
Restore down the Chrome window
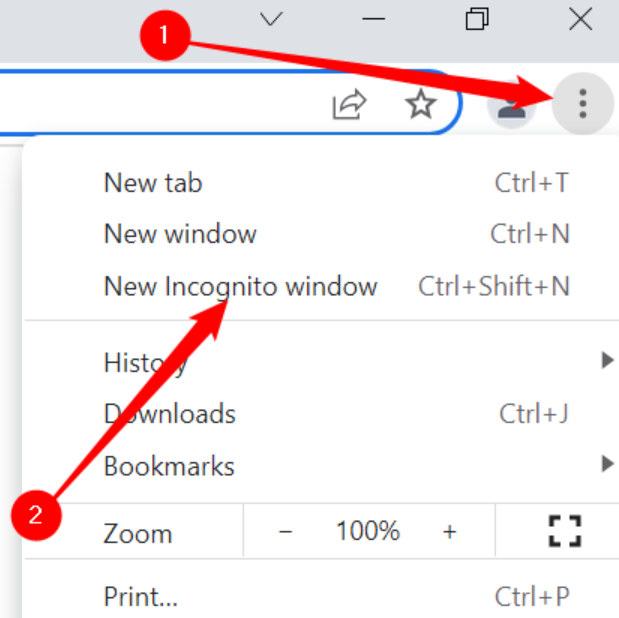(477, 19)
